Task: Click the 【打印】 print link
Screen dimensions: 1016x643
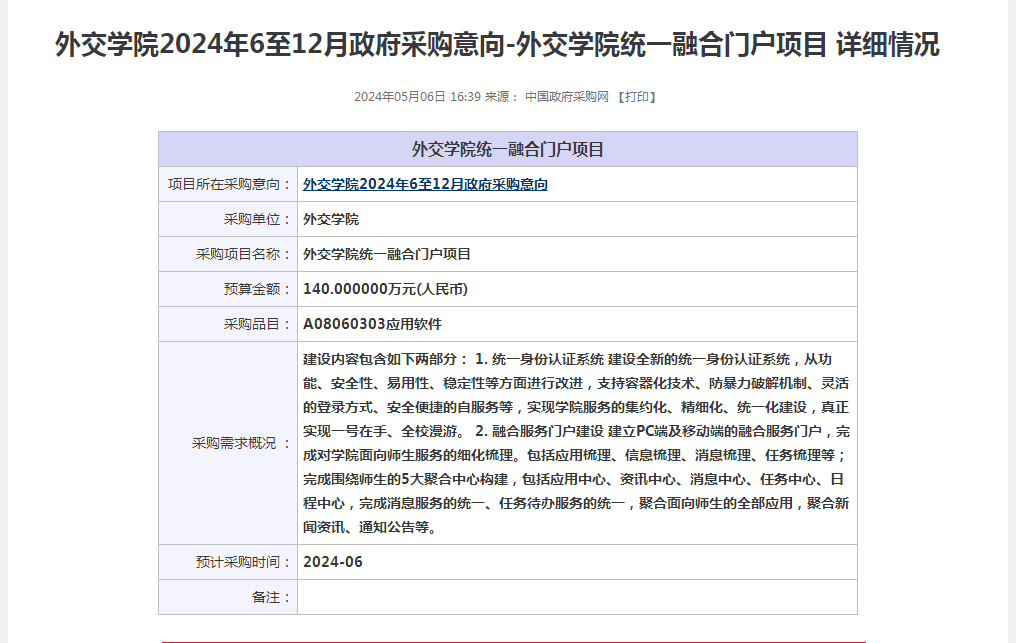Action: (x=636, y=97)
